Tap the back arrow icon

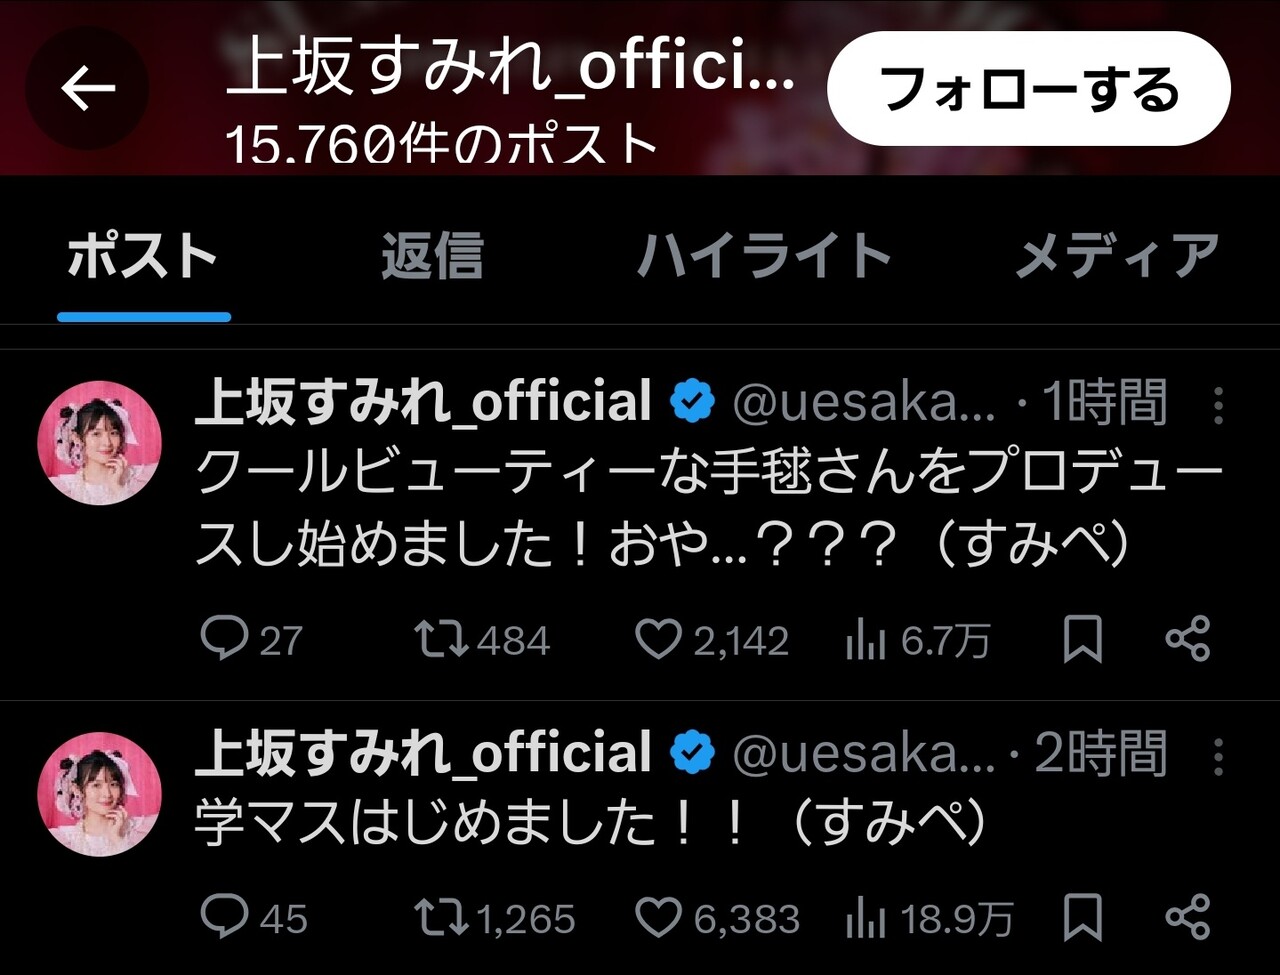click(x=88, y=90)
